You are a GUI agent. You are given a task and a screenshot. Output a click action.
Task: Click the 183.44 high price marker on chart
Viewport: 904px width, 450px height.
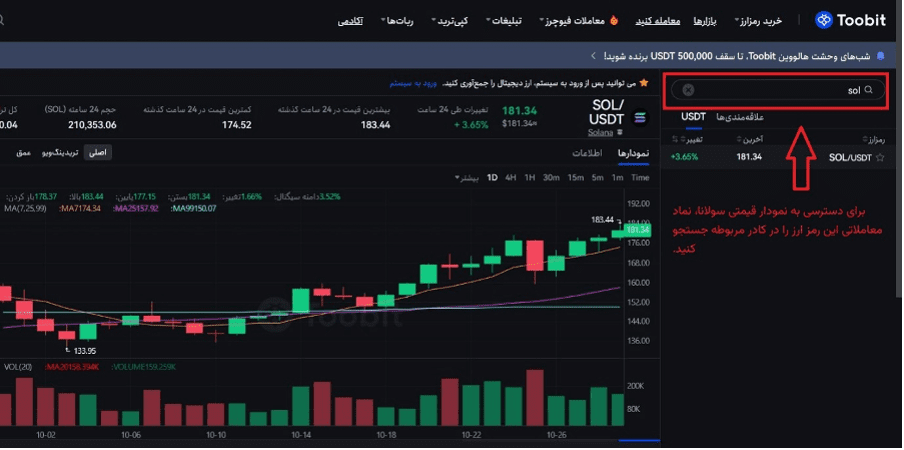[x=603, y=220]
